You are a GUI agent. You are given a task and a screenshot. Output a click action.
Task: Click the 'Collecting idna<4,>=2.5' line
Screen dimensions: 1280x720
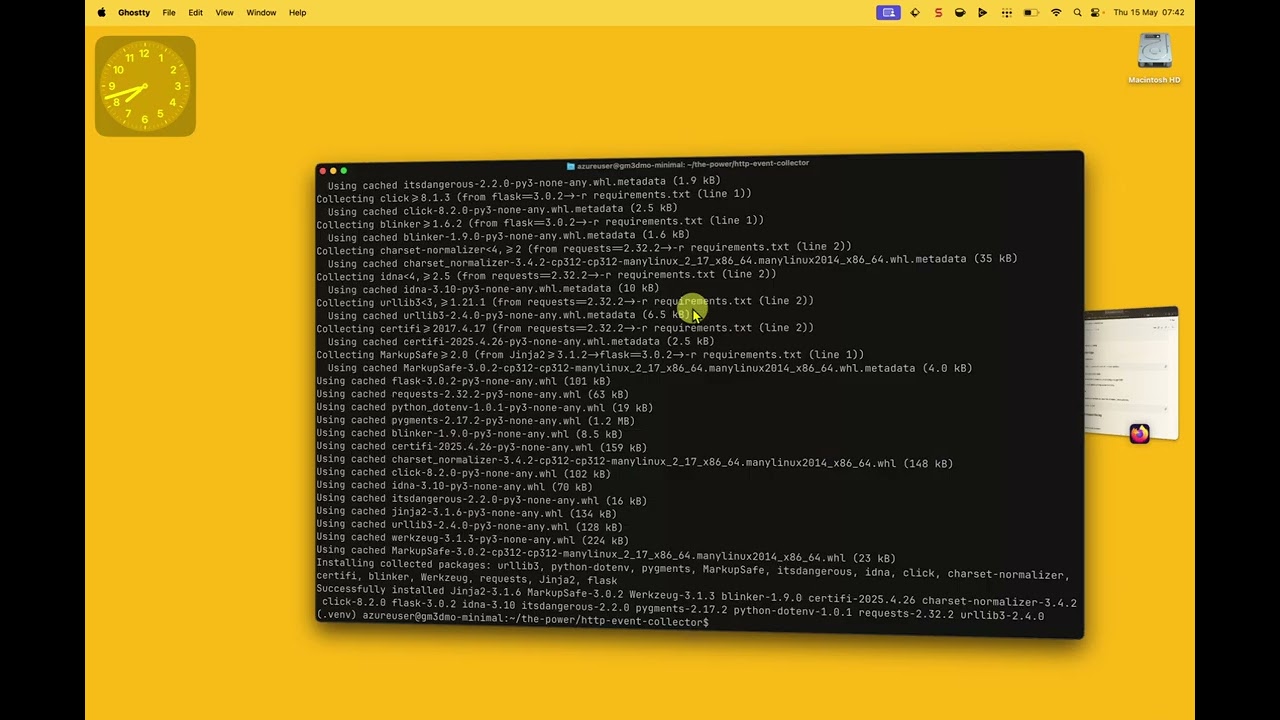(x=546, y=275)
